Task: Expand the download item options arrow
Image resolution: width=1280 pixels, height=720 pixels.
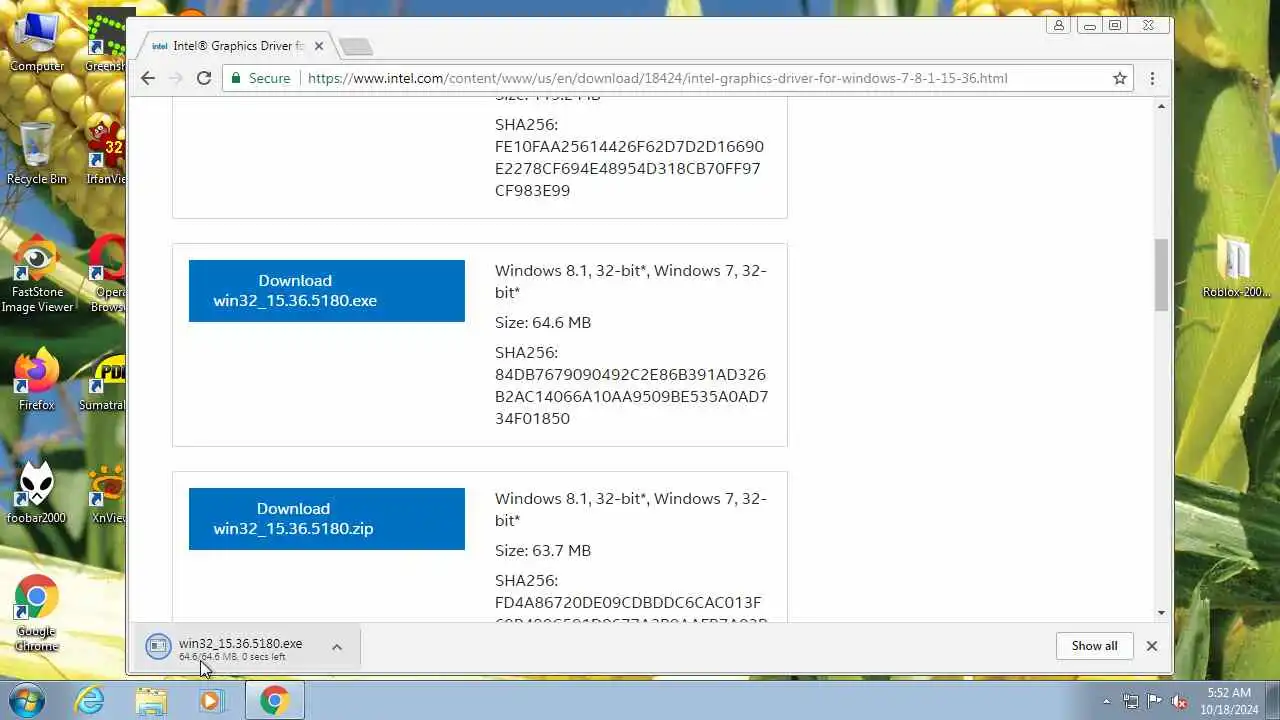Action: click(337, 647)
